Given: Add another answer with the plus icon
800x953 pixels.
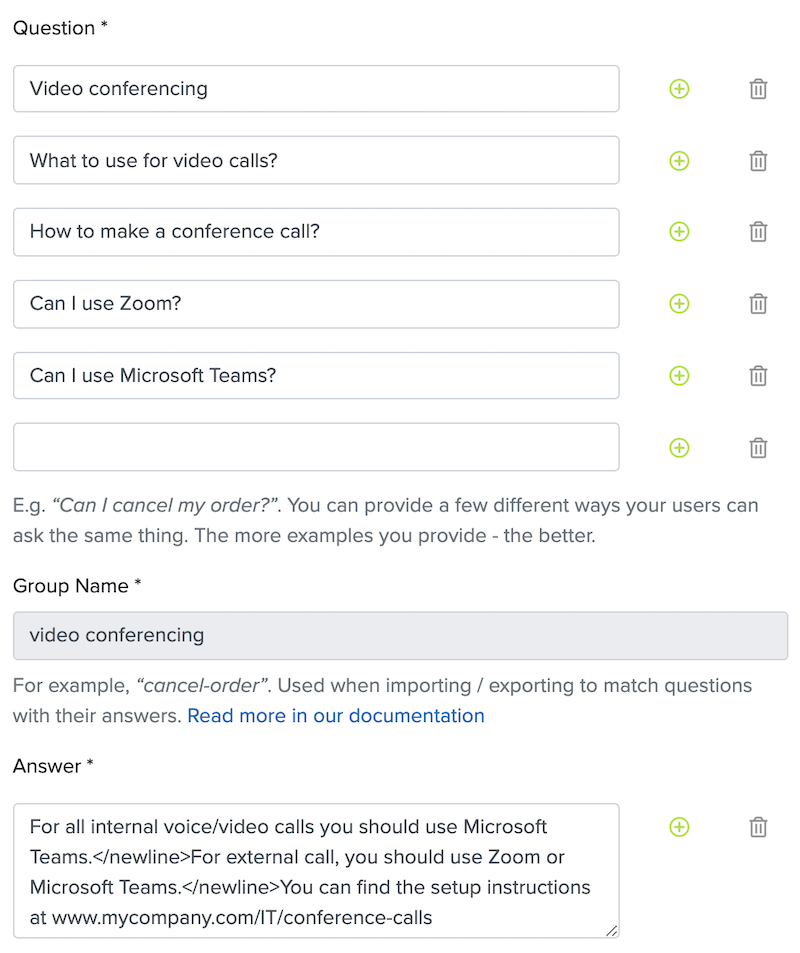Looking at the screenshot, I should (x=679, y=827).
